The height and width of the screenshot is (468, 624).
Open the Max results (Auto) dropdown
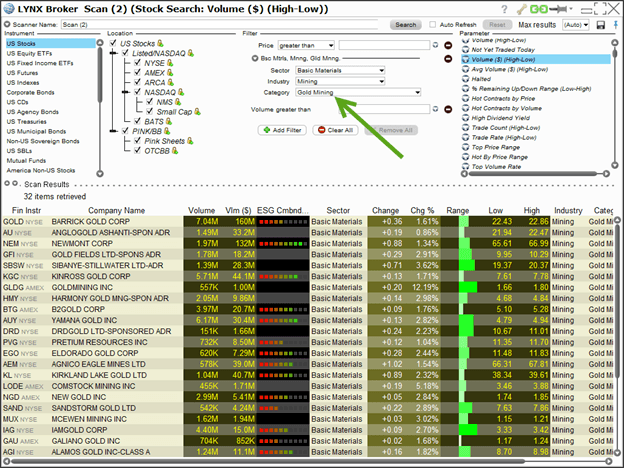(x=575, y=25)
